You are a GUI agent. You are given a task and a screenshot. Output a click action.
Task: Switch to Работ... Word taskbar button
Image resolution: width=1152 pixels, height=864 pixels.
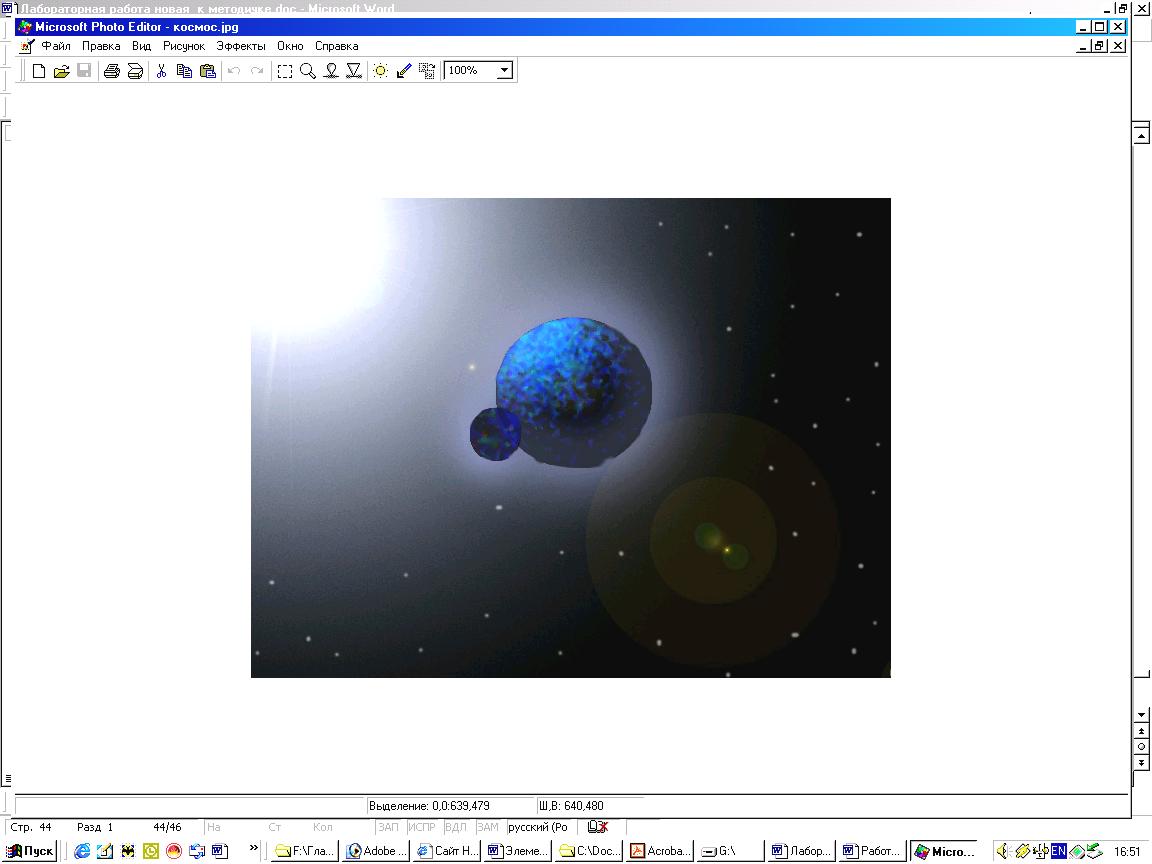point(874,851)
